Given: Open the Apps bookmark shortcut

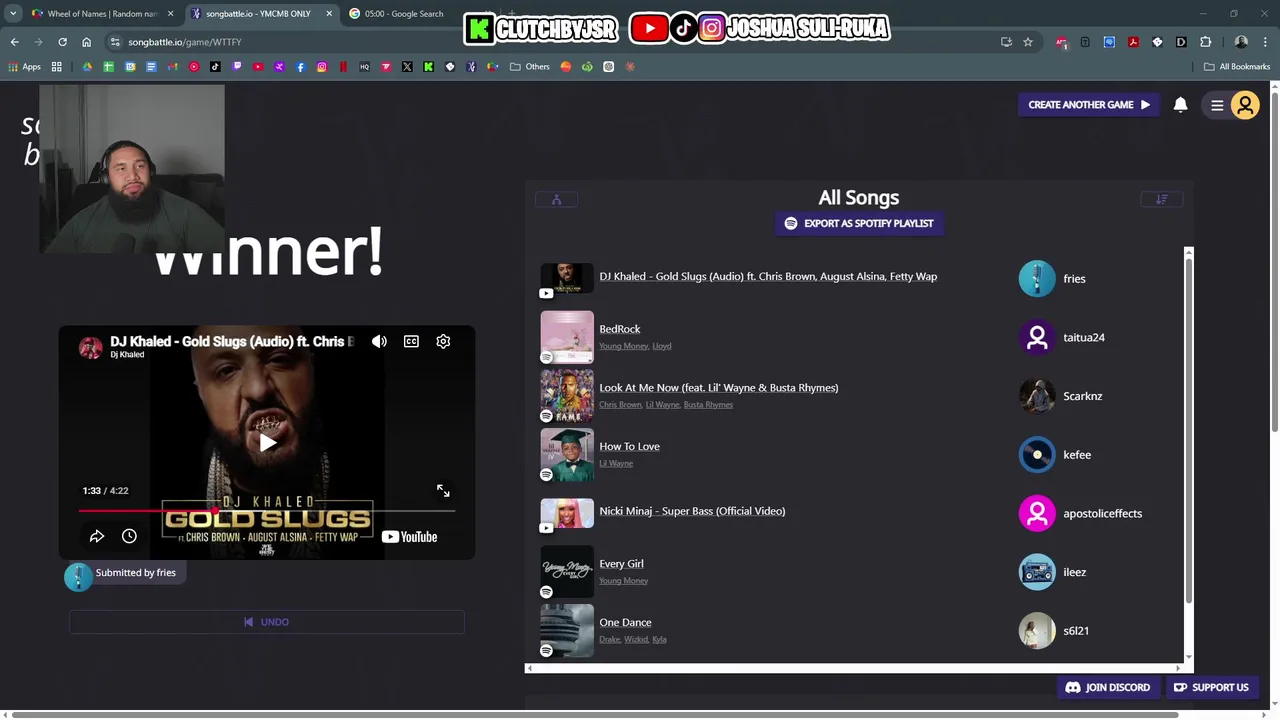Looking at the screenshot, I should [24, 67].
